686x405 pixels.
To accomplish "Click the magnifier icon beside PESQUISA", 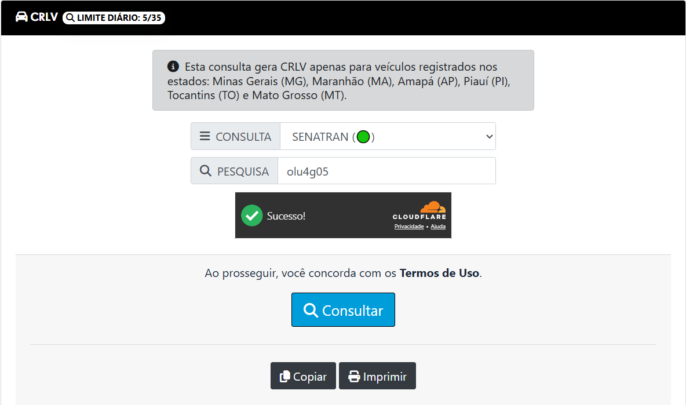I will coord(205,171).
